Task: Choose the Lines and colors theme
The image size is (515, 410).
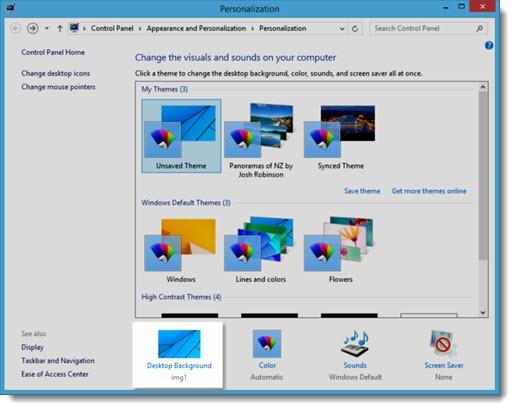Action: (260, 250)
